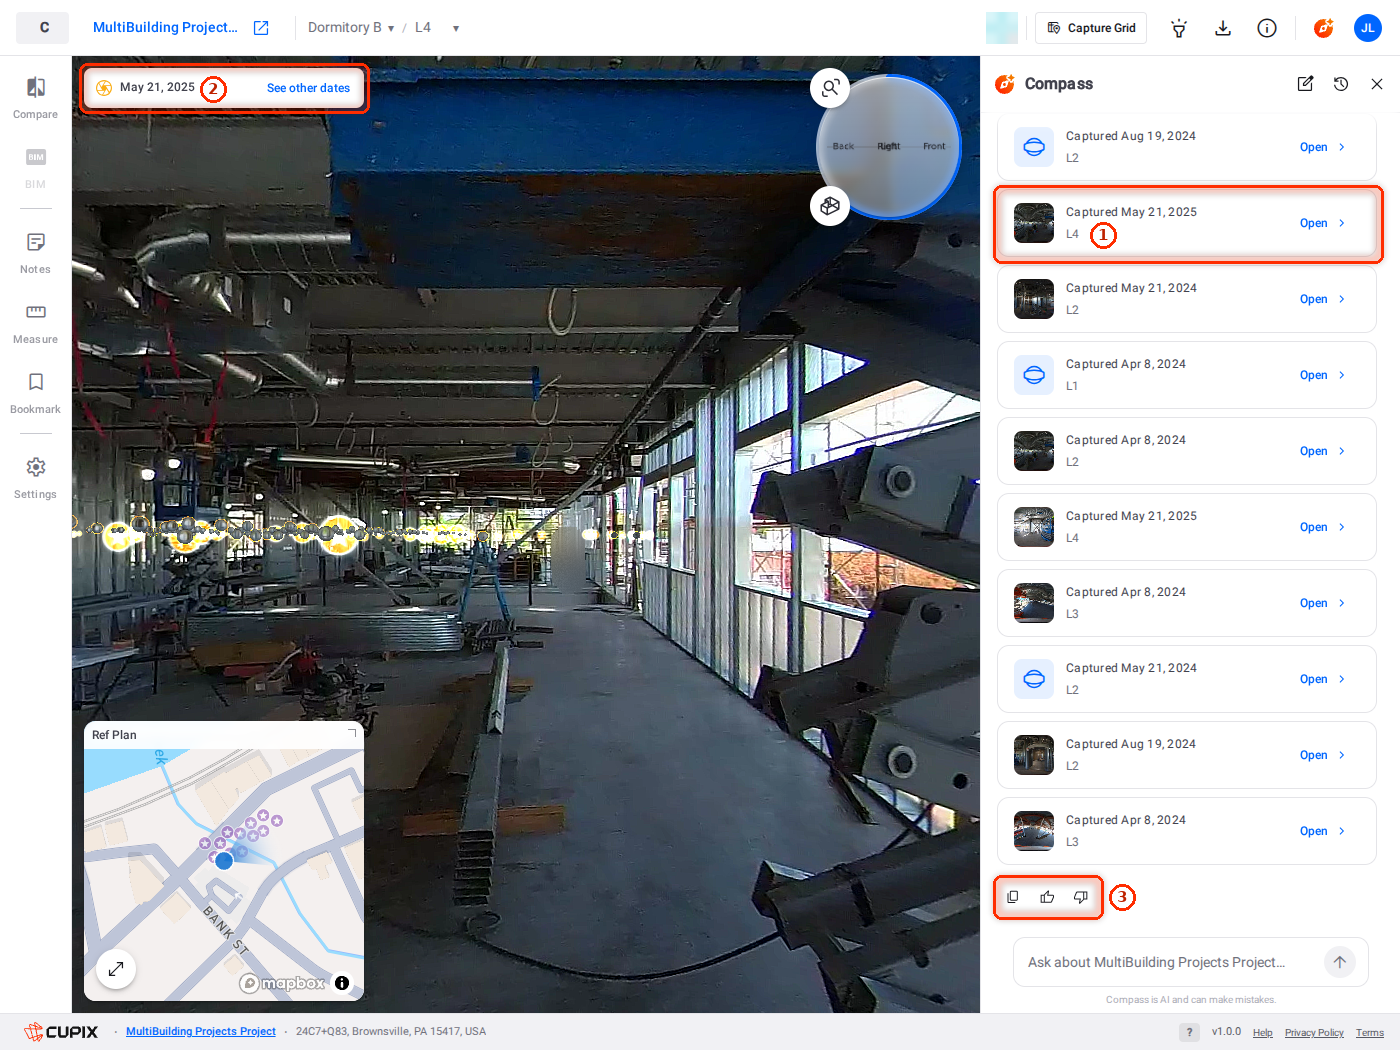Click the question mark button in footer
Screen dimensions: 1400x1050
(x=1189, y=1032)
